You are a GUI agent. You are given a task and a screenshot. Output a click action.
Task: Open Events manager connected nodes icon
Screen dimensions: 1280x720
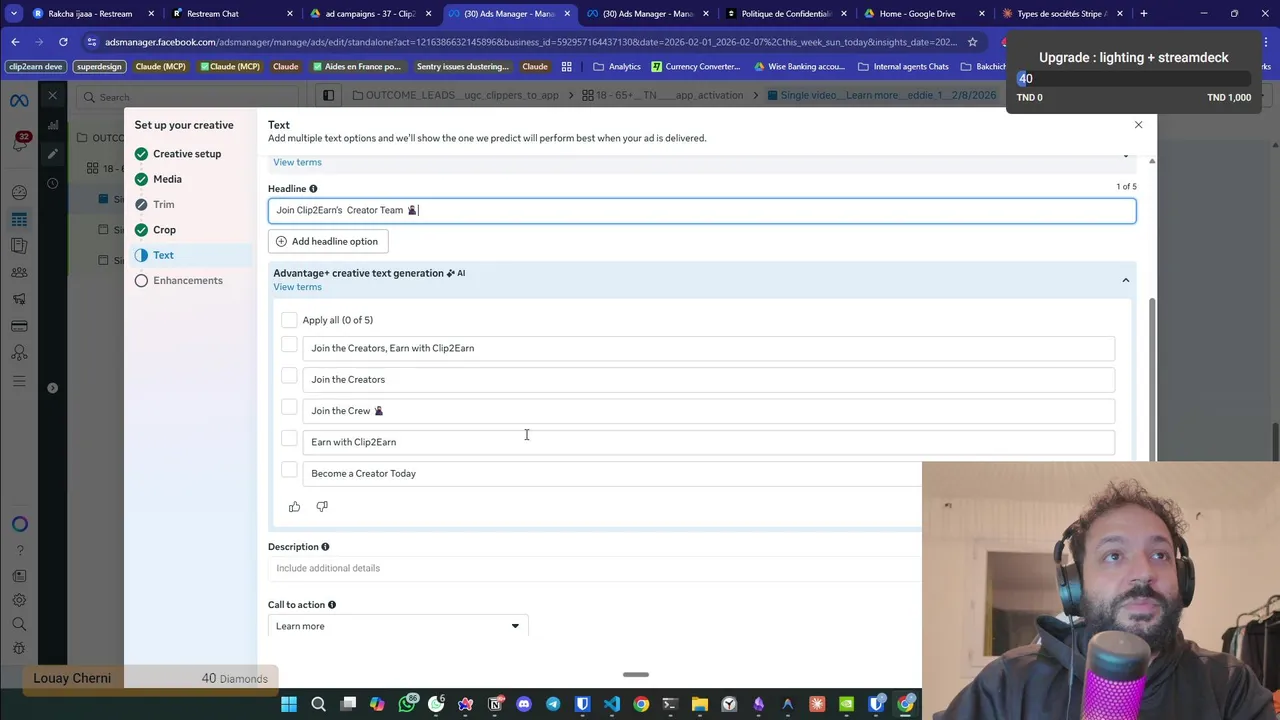tap(19, 353)
